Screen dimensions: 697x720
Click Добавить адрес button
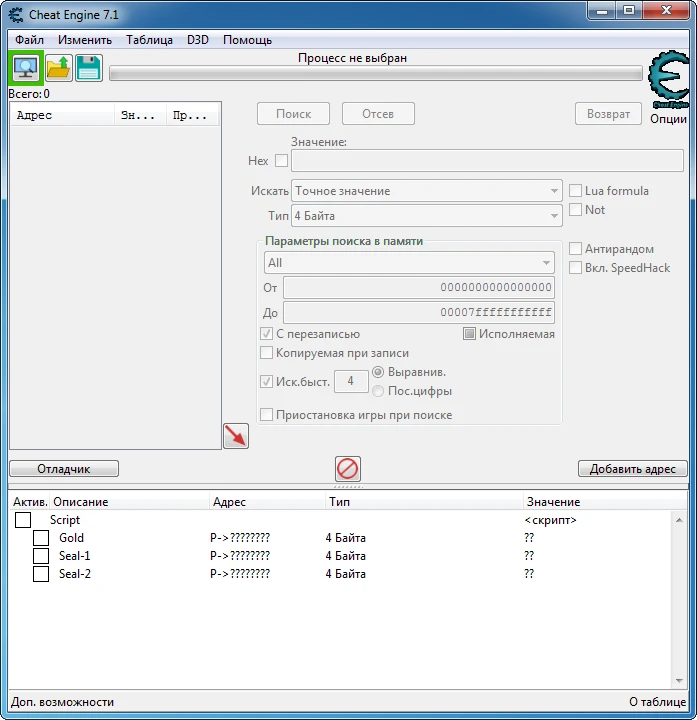633,469
